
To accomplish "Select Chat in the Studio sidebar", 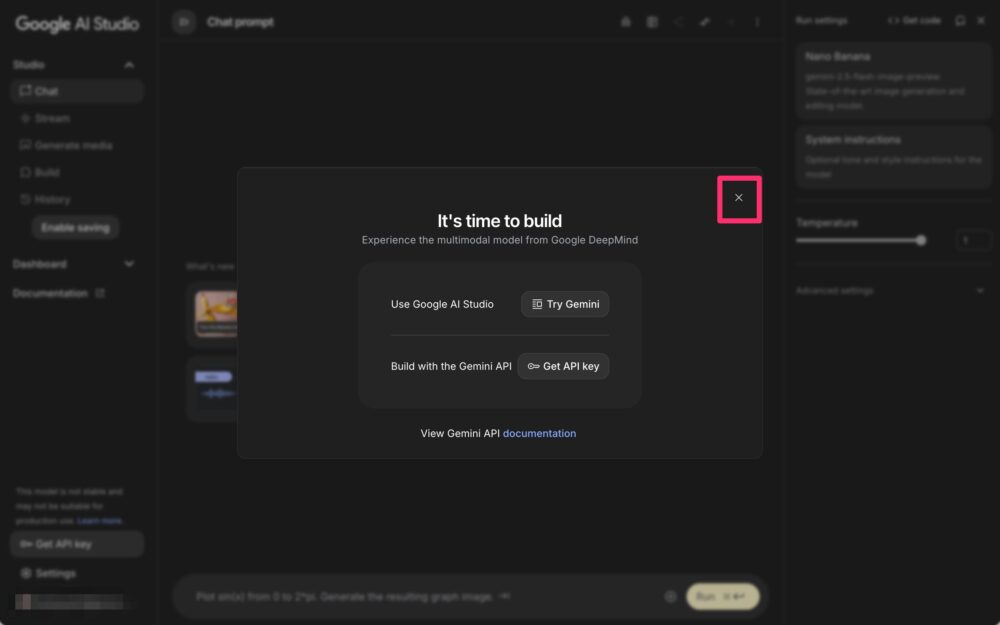I will [47, 92].
